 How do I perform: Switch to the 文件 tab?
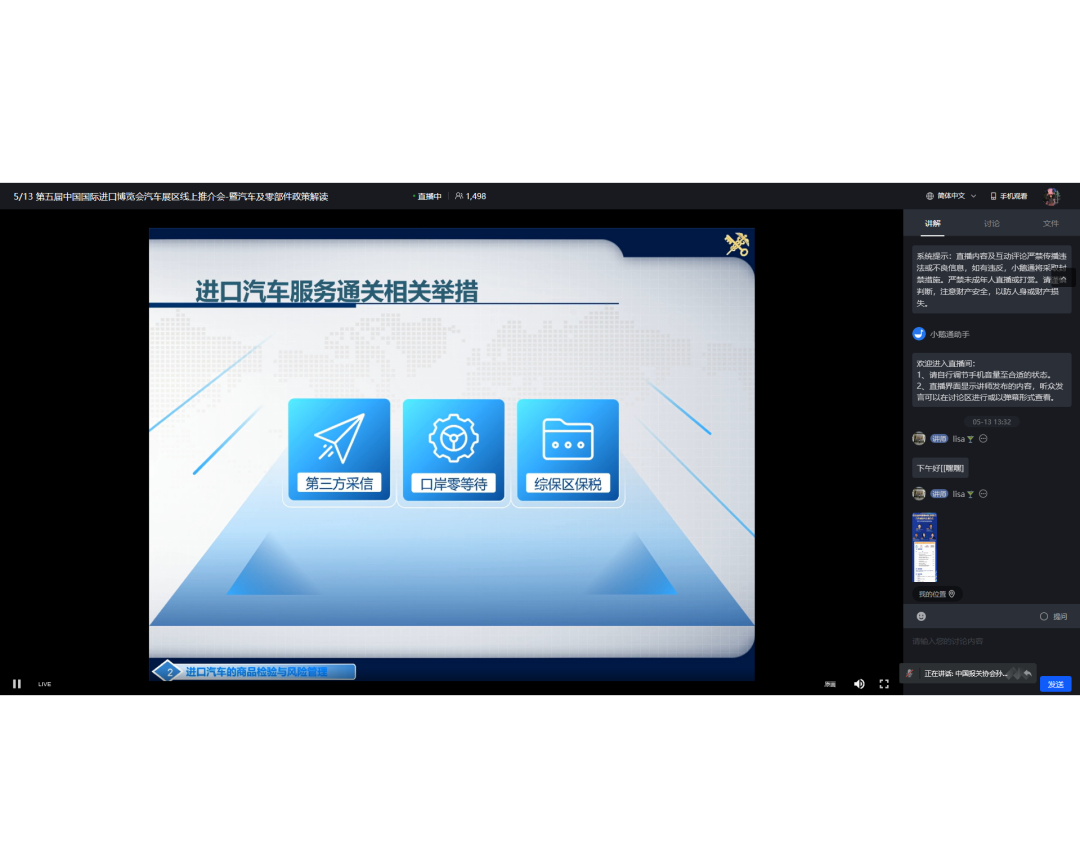(1050, 224)
